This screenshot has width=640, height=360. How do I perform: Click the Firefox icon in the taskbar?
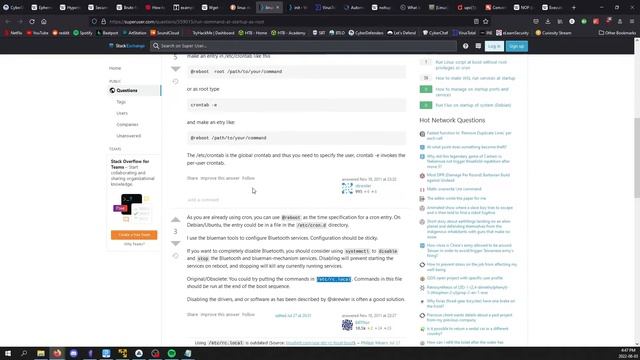(57, 353)
